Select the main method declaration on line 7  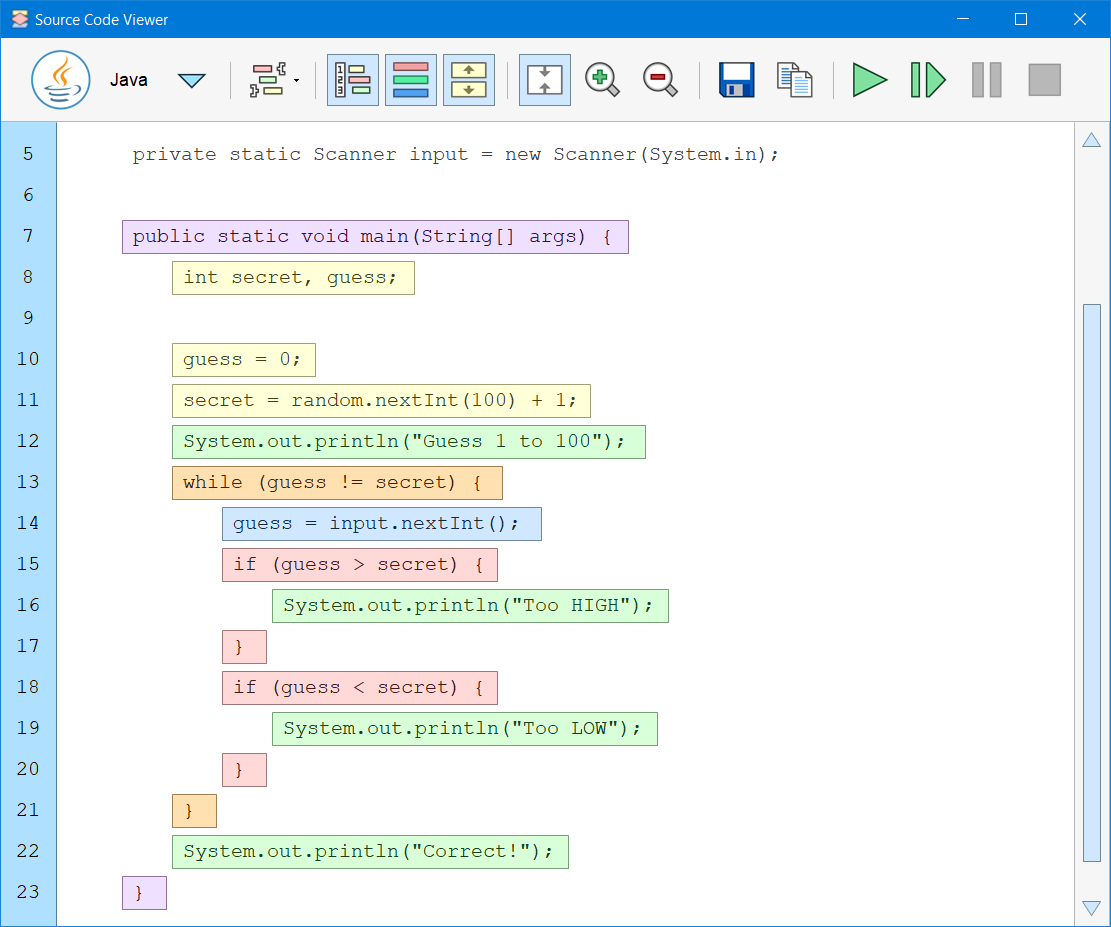pyautogui.click(x=374, y=236)
